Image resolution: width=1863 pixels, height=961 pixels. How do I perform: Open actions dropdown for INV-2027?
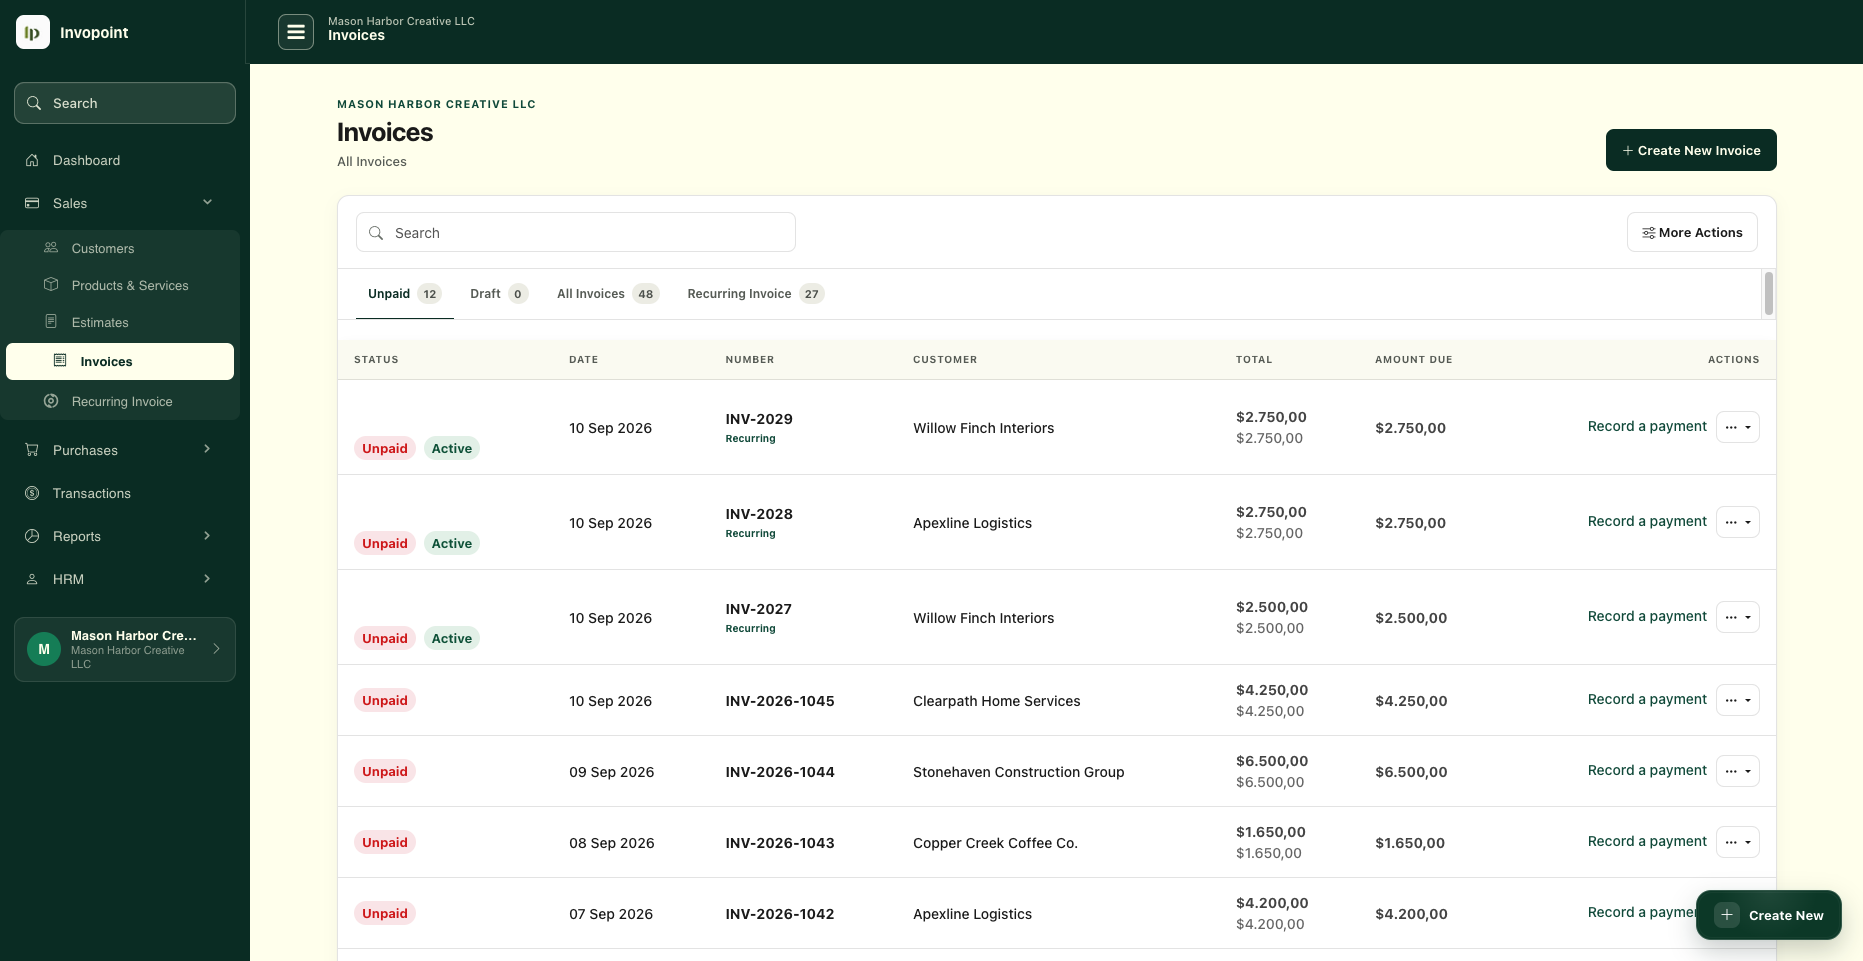pos(1738,617)
